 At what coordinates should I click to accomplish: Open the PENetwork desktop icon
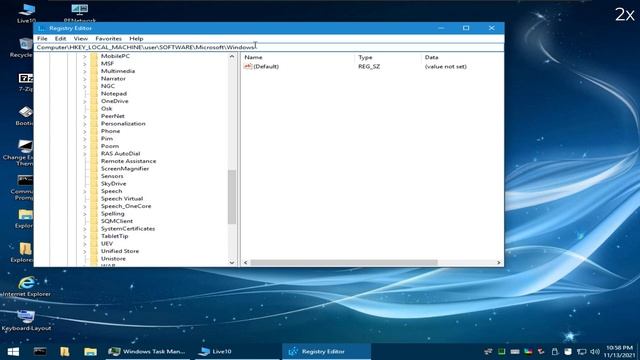[x=80, y=13]
